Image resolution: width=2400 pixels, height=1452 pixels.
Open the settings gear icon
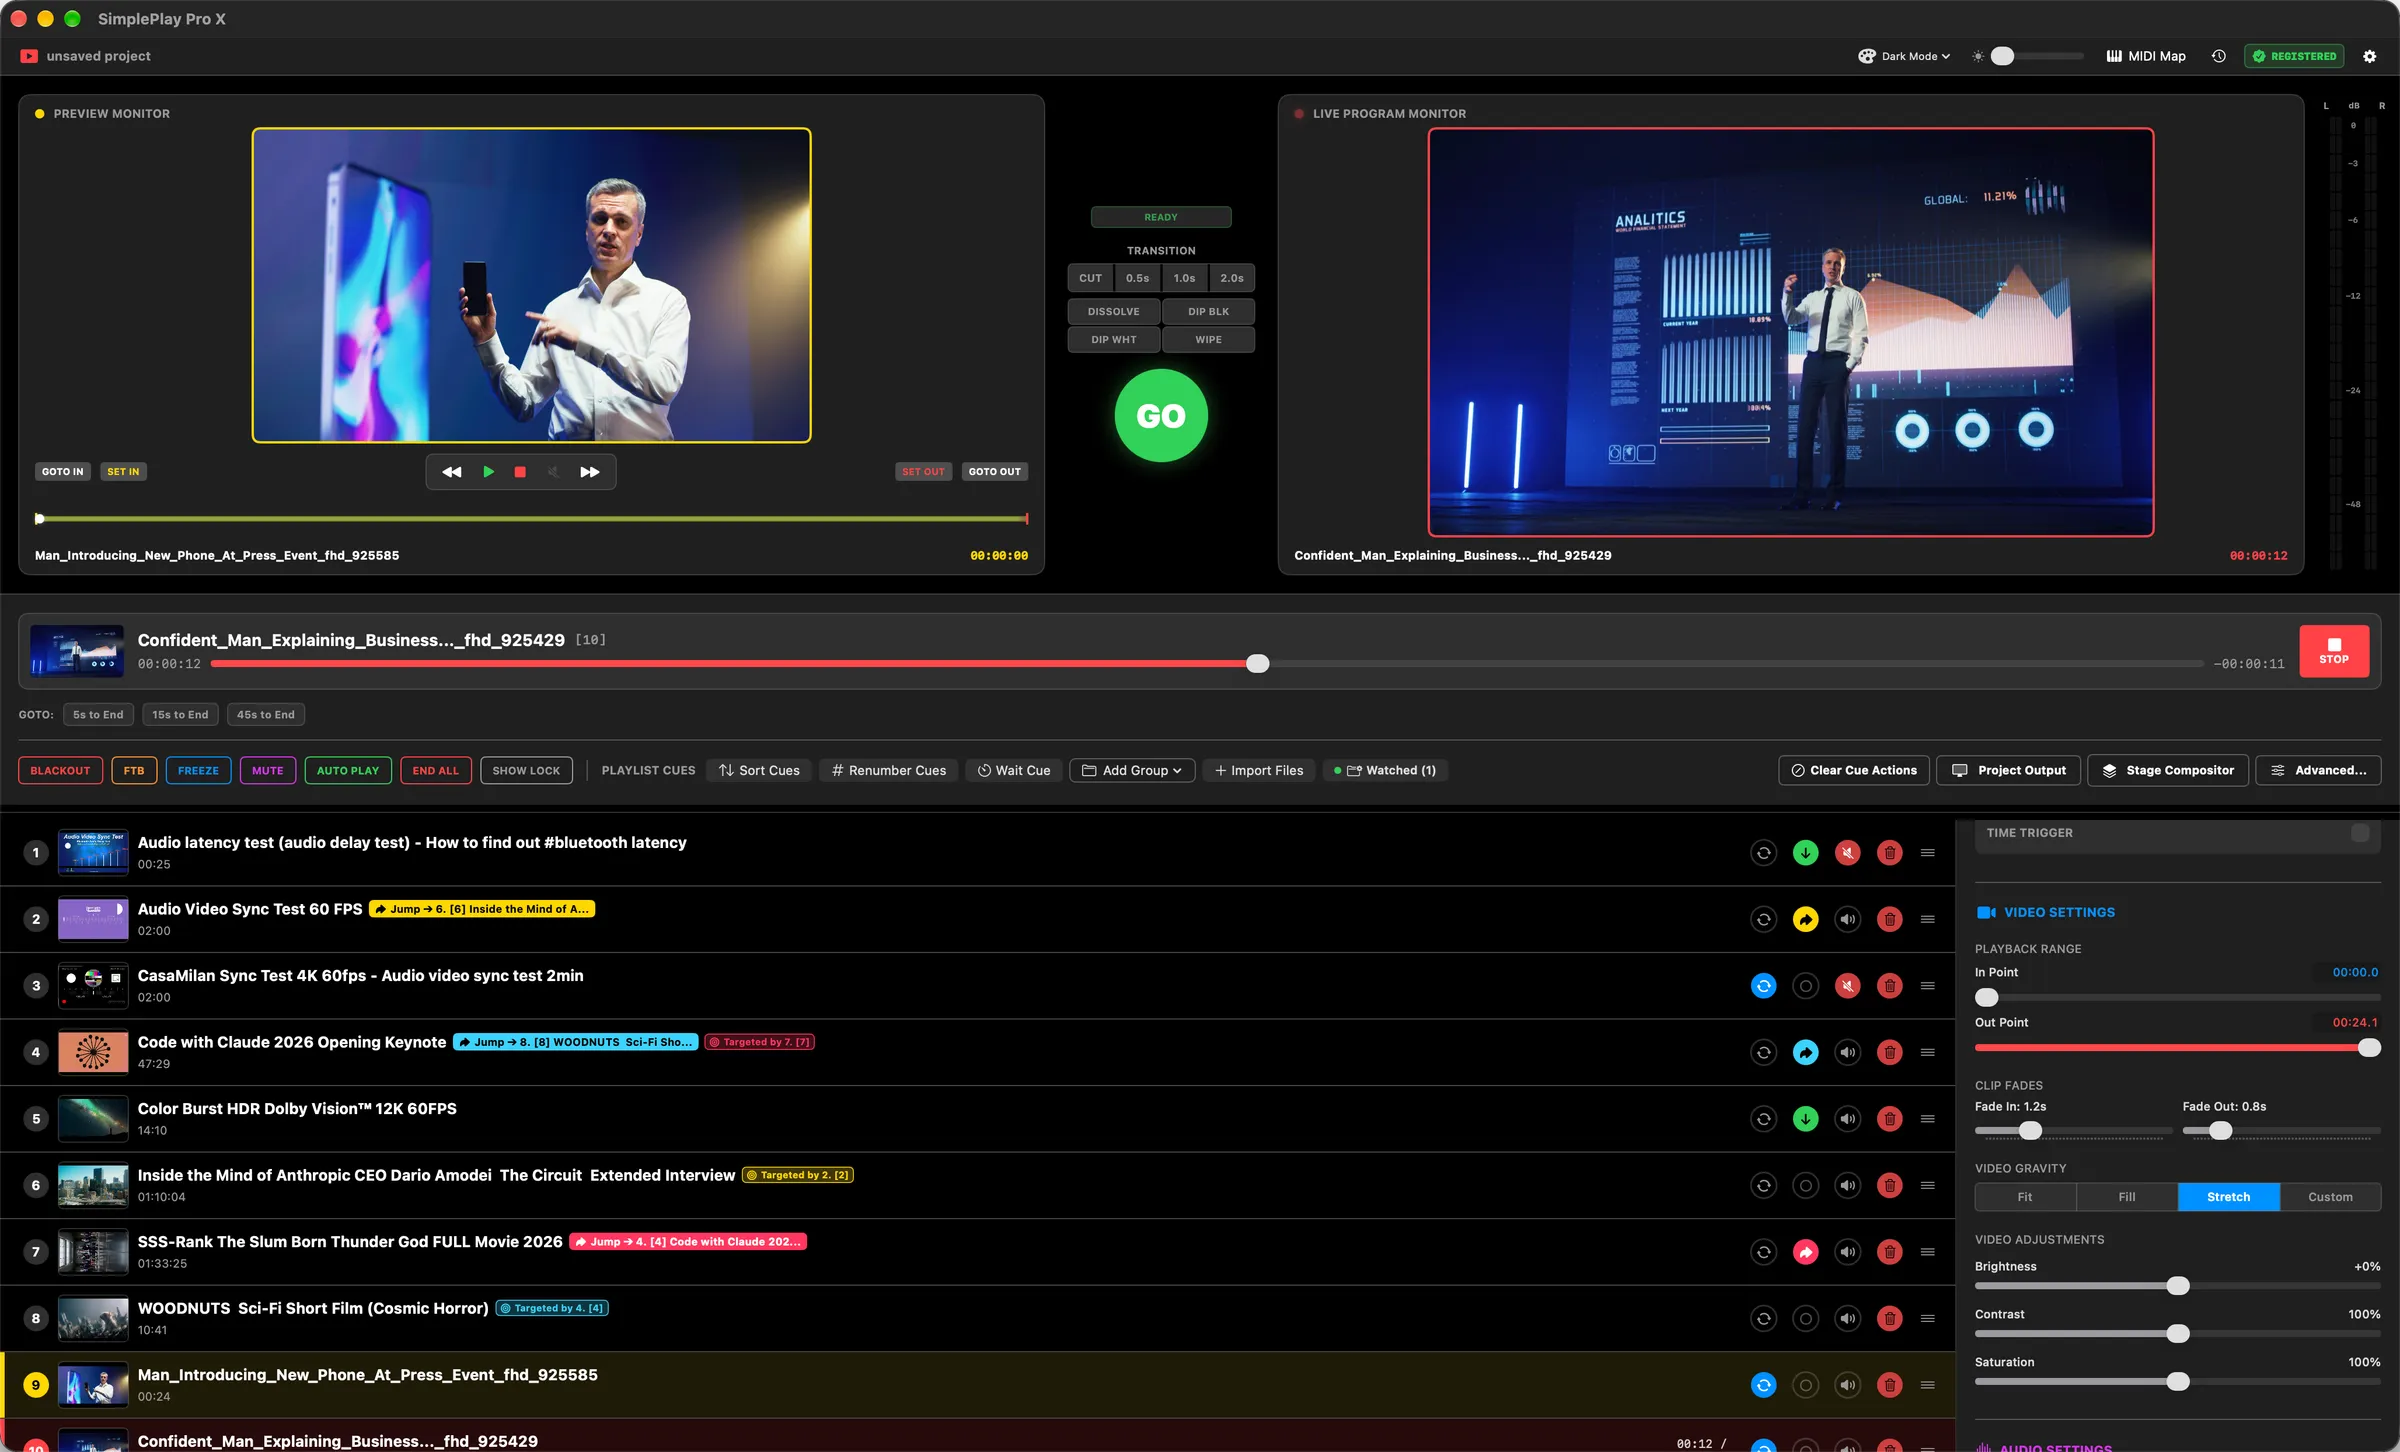coord(2369,56)
